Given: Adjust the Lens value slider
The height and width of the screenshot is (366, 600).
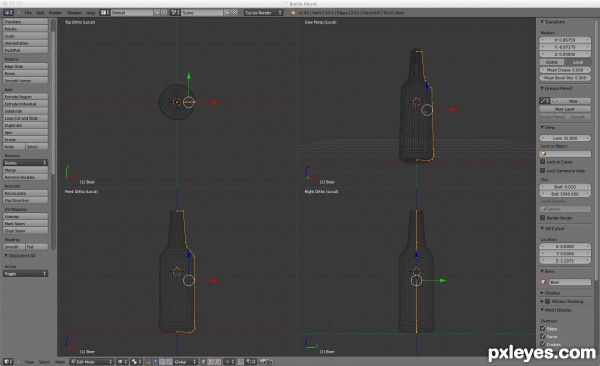Looking at the screenshot, I should pos(565,138).
